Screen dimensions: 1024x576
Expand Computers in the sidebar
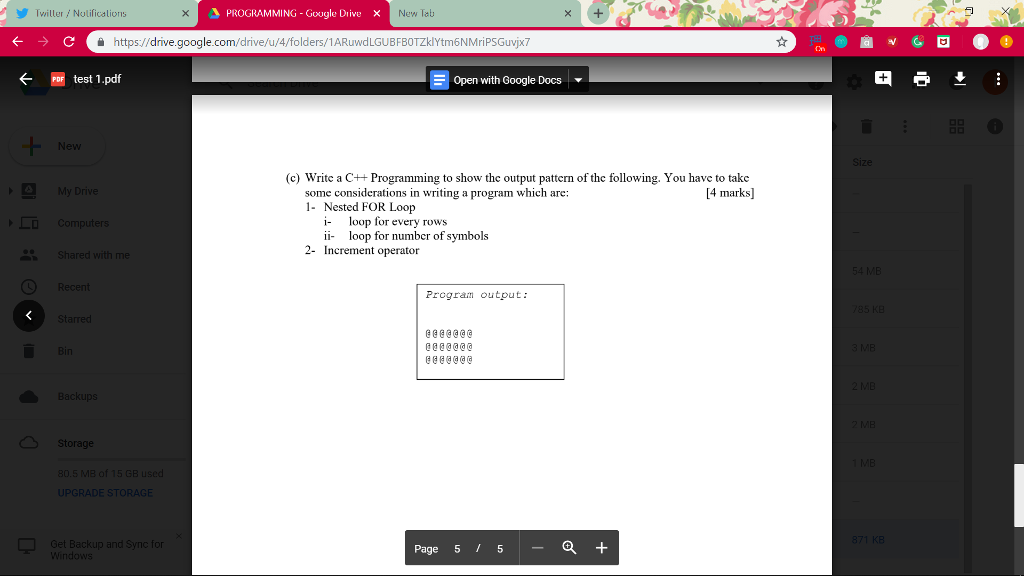pos(10,222)
